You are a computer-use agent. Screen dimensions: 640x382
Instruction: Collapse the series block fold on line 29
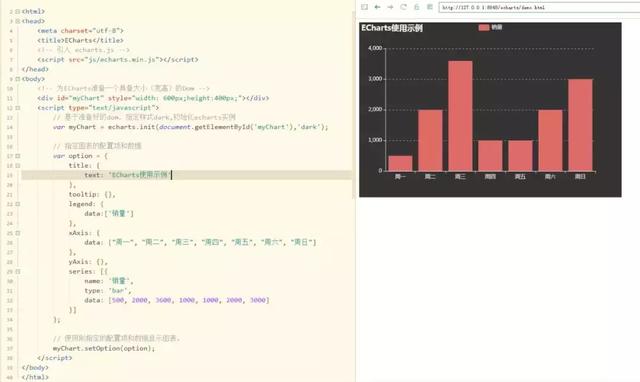tap(18, 271)
